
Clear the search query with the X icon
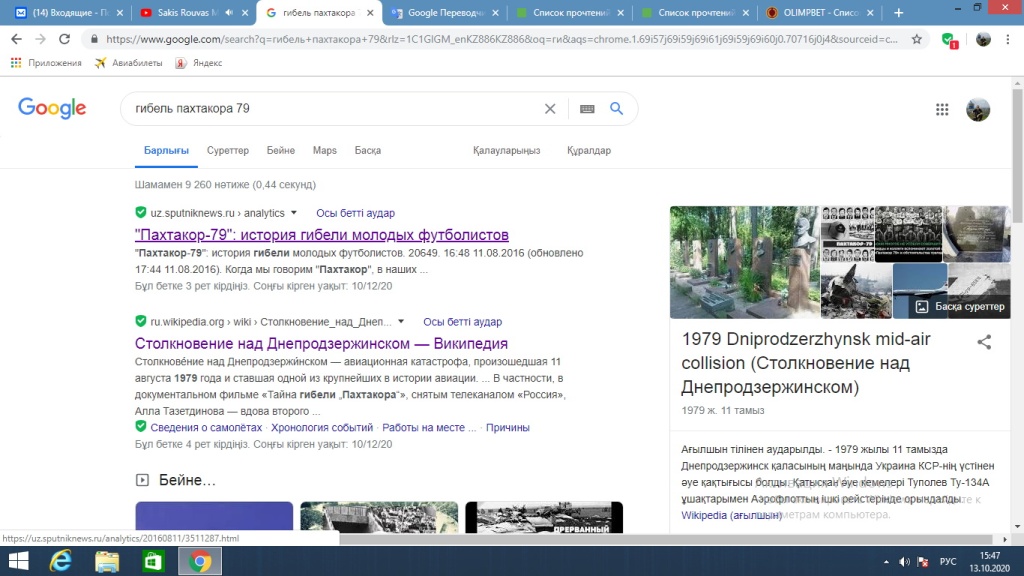coord(550,108)
